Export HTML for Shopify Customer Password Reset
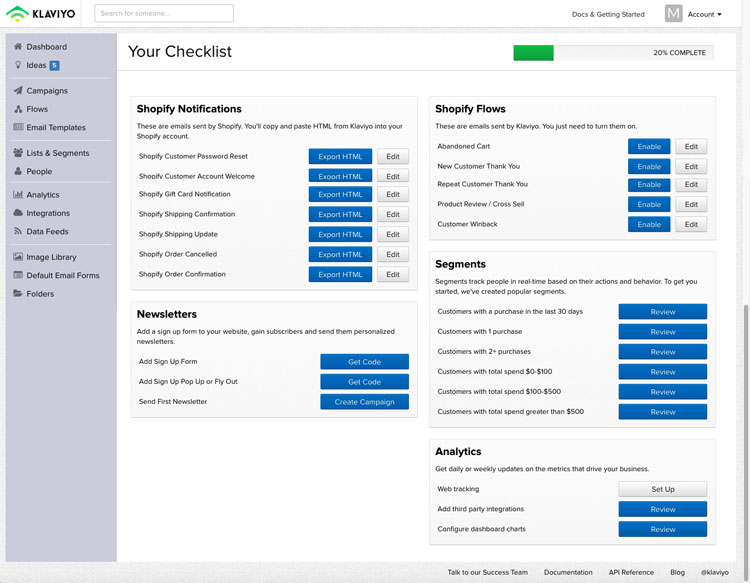 click(x=340, y=156)
